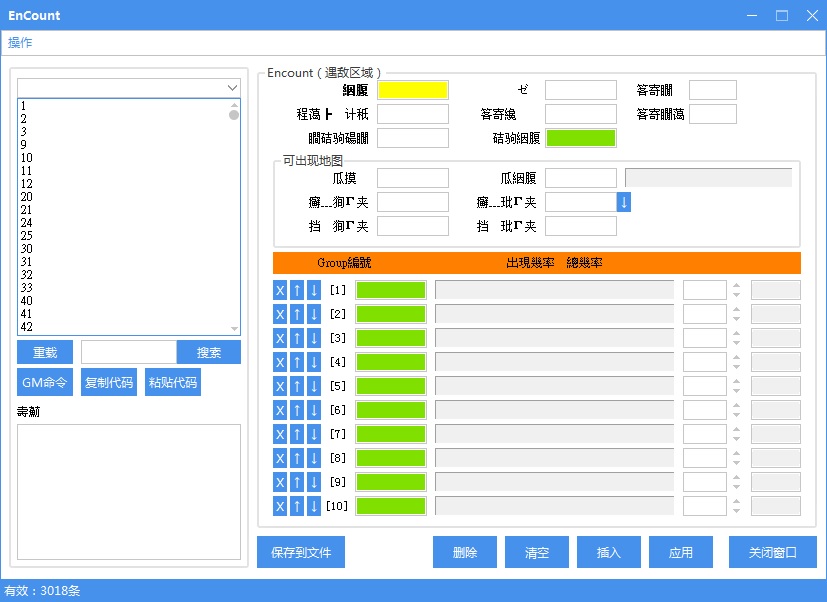Click the GM命令 button
827x602 pixels.
(45, 383)
